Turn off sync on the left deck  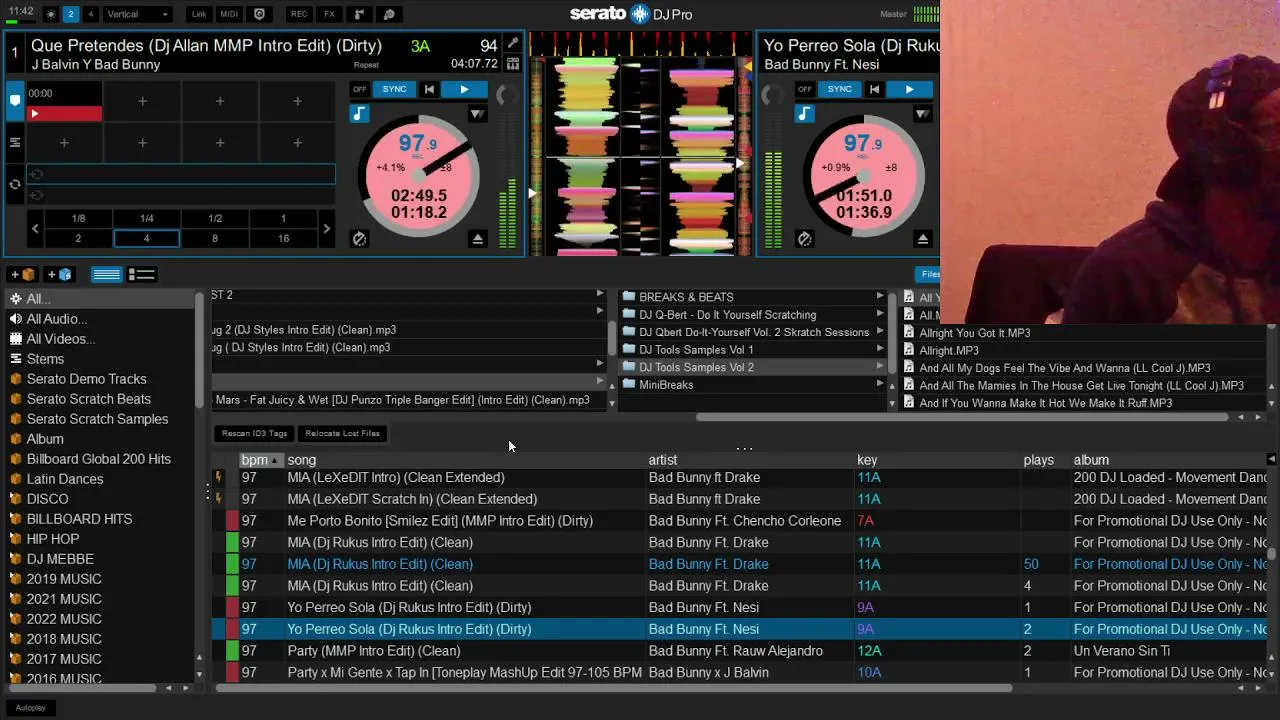[359, 89]
